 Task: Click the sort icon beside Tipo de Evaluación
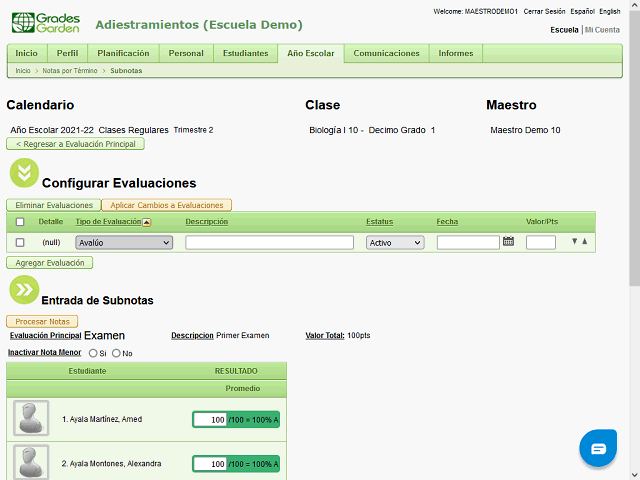147,222
